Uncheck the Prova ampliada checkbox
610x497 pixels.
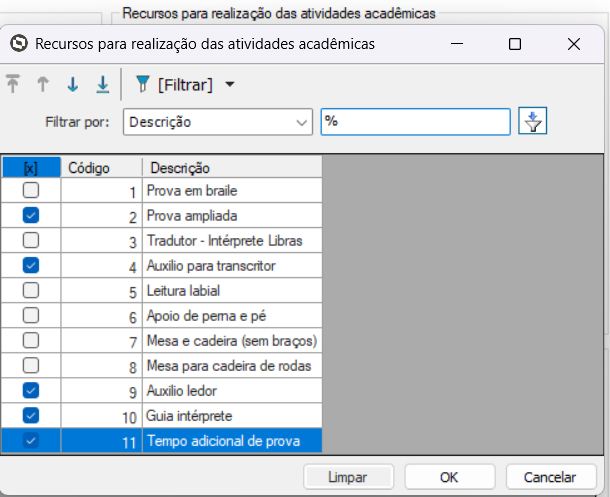pos(31,215)
